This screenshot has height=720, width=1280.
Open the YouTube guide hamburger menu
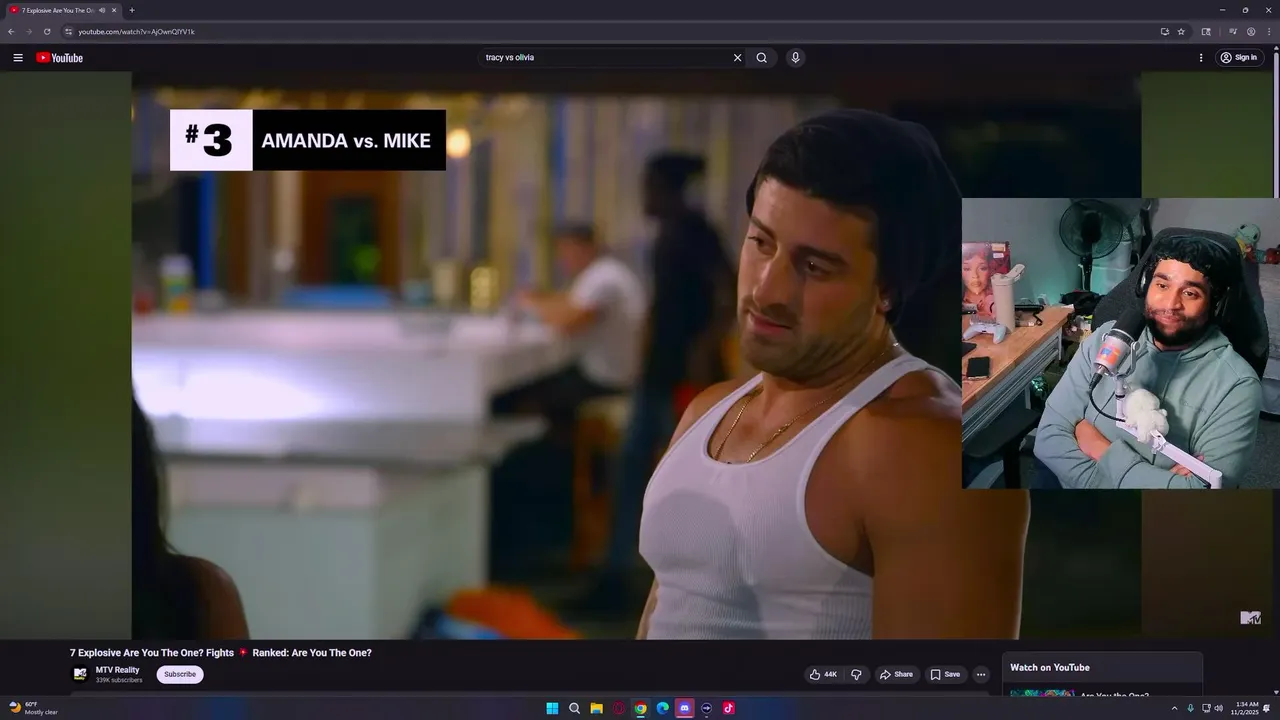point(18,58)
